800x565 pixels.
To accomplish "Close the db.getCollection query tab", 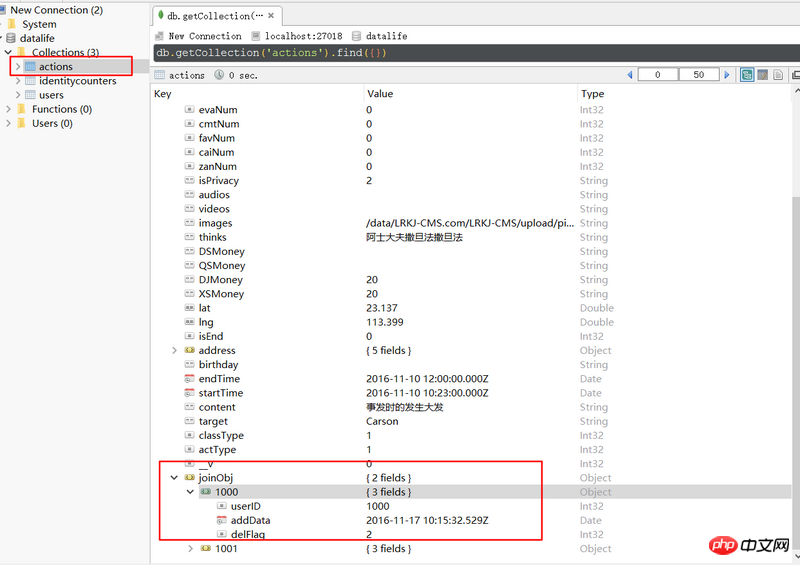I will [273, 16].
